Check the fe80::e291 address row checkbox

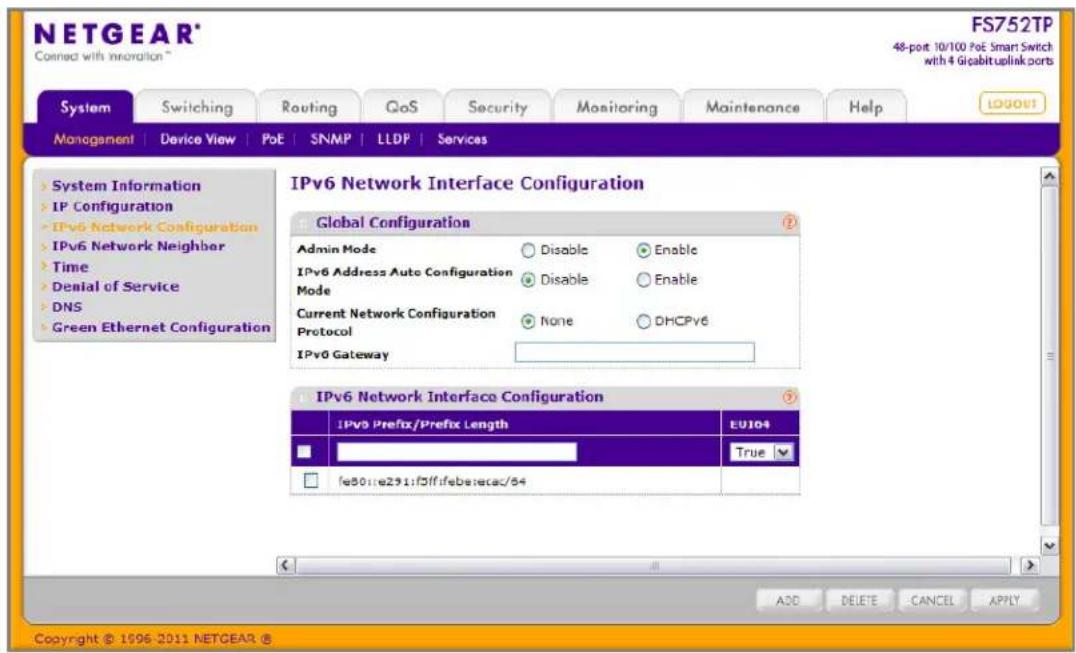pos(310,481)
